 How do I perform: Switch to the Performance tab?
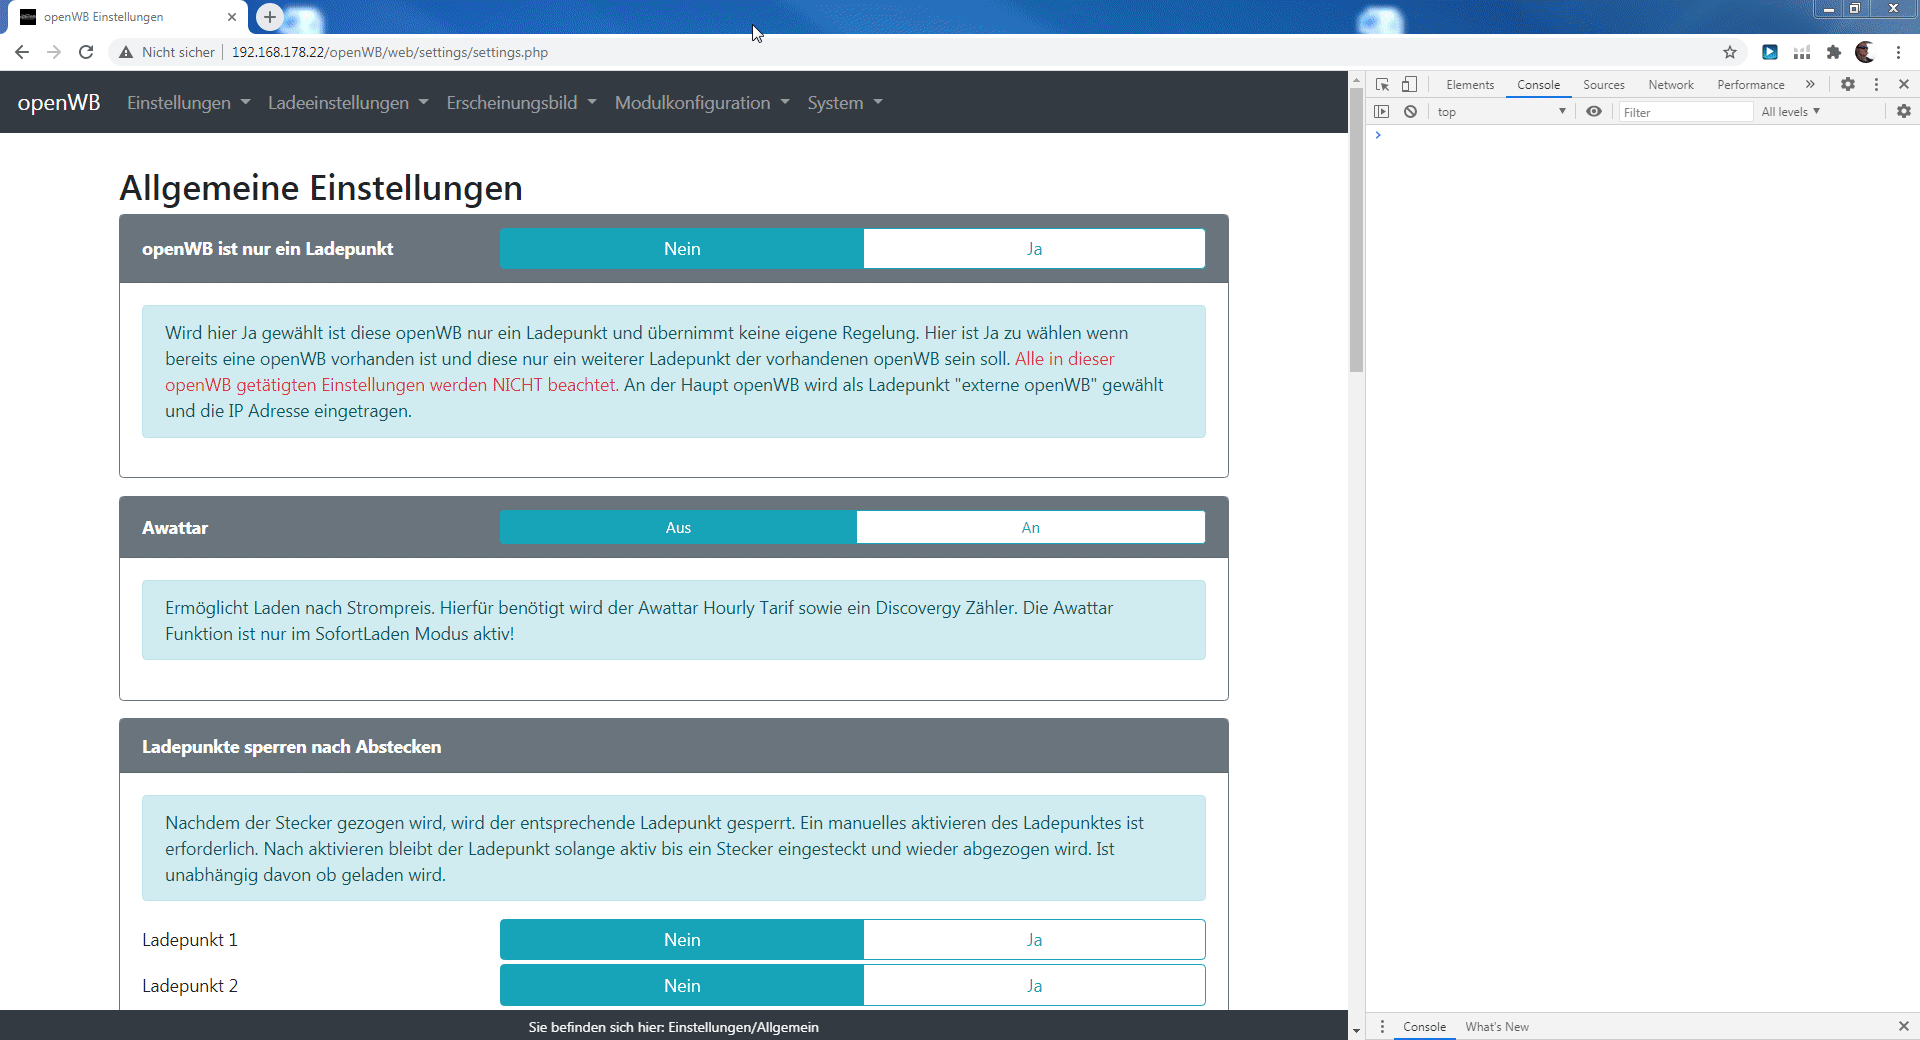pyautogui.click(x=1751, y=85)
